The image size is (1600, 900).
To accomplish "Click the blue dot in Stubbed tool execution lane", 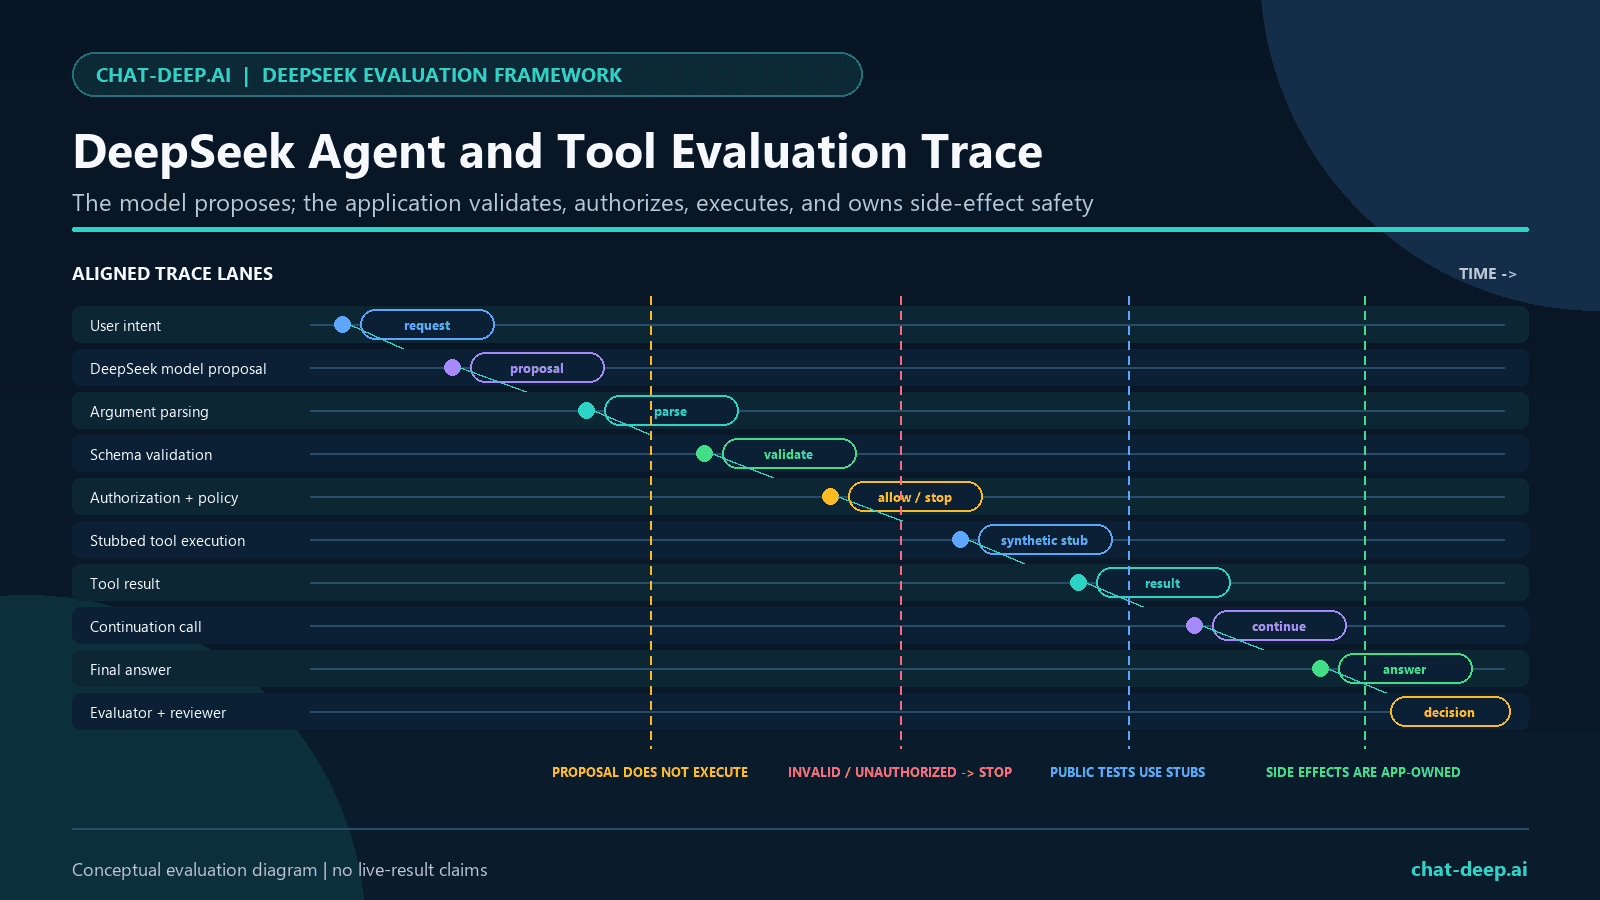I will pyautogui.click(x=960, y=540).
